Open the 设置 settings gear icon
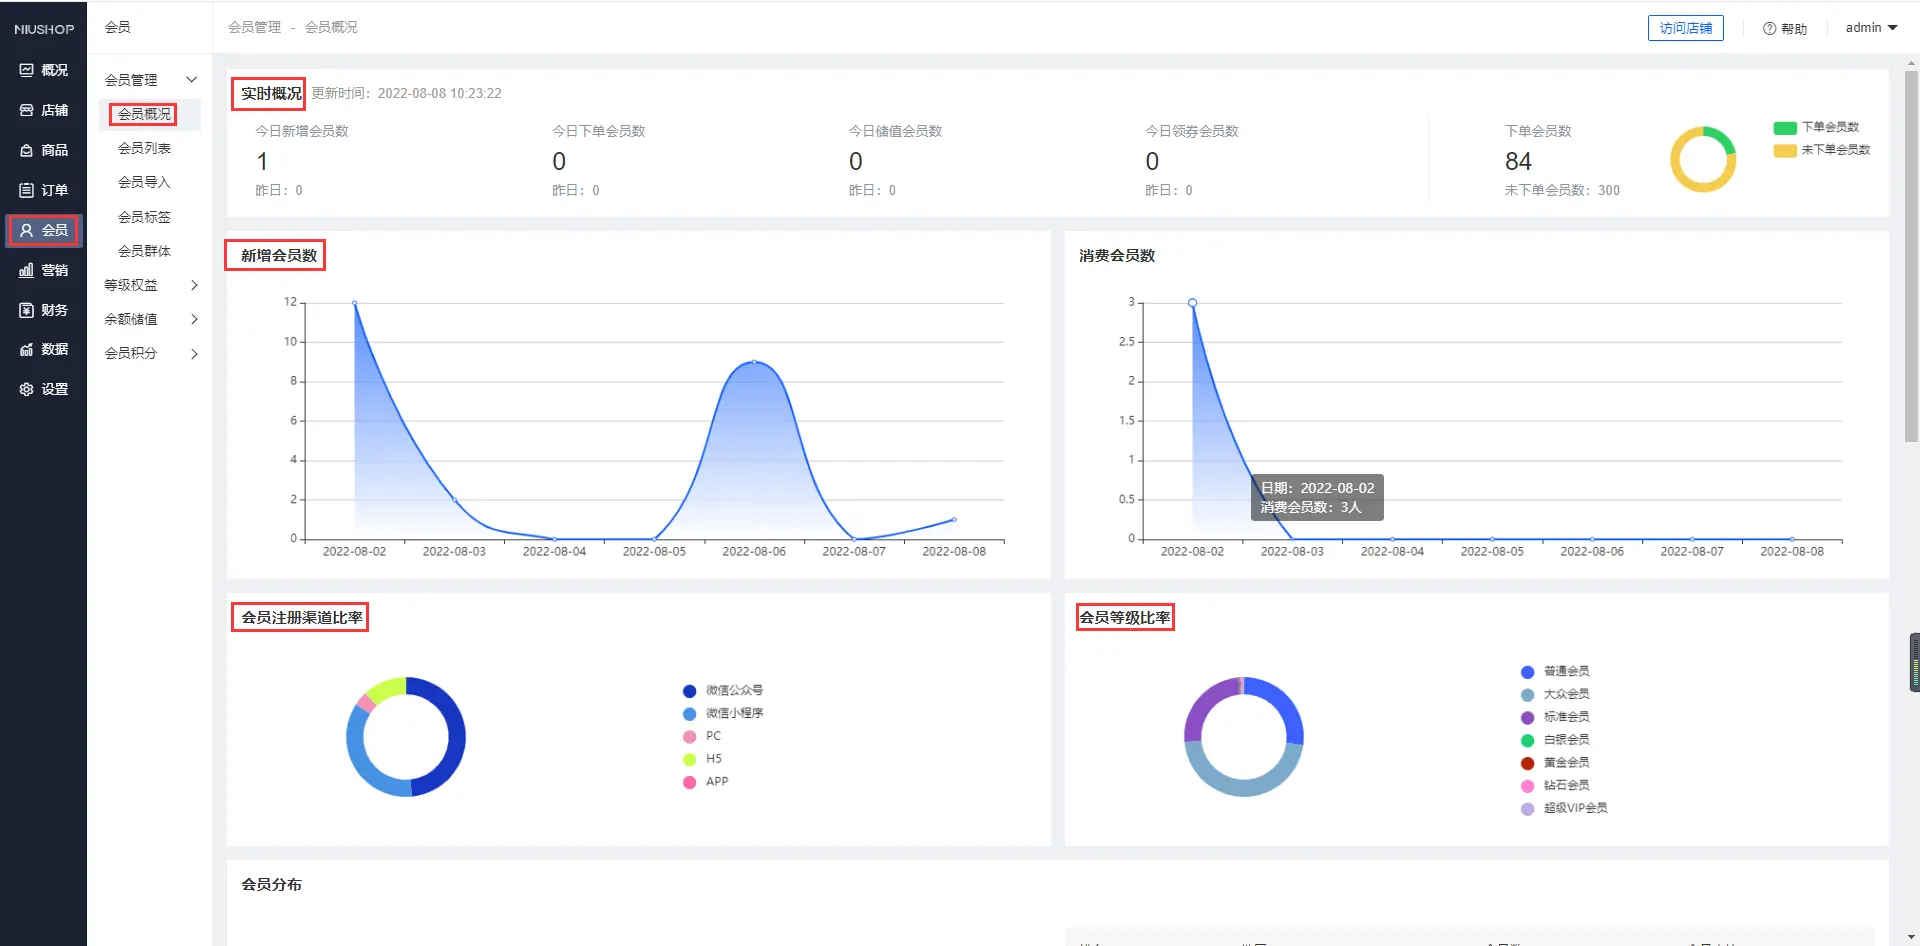The width and height of the screenshot is (1920, 946). coord(27,389)
